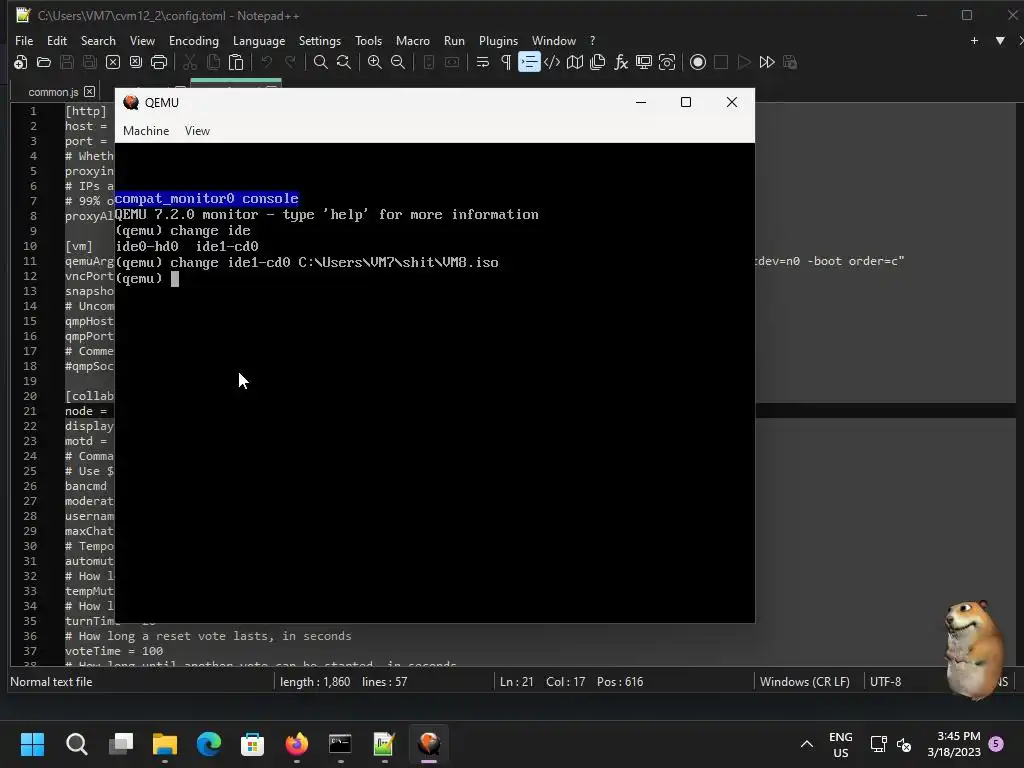
Task: Click the Close document toolbar icon
Action: pos(113,62)
